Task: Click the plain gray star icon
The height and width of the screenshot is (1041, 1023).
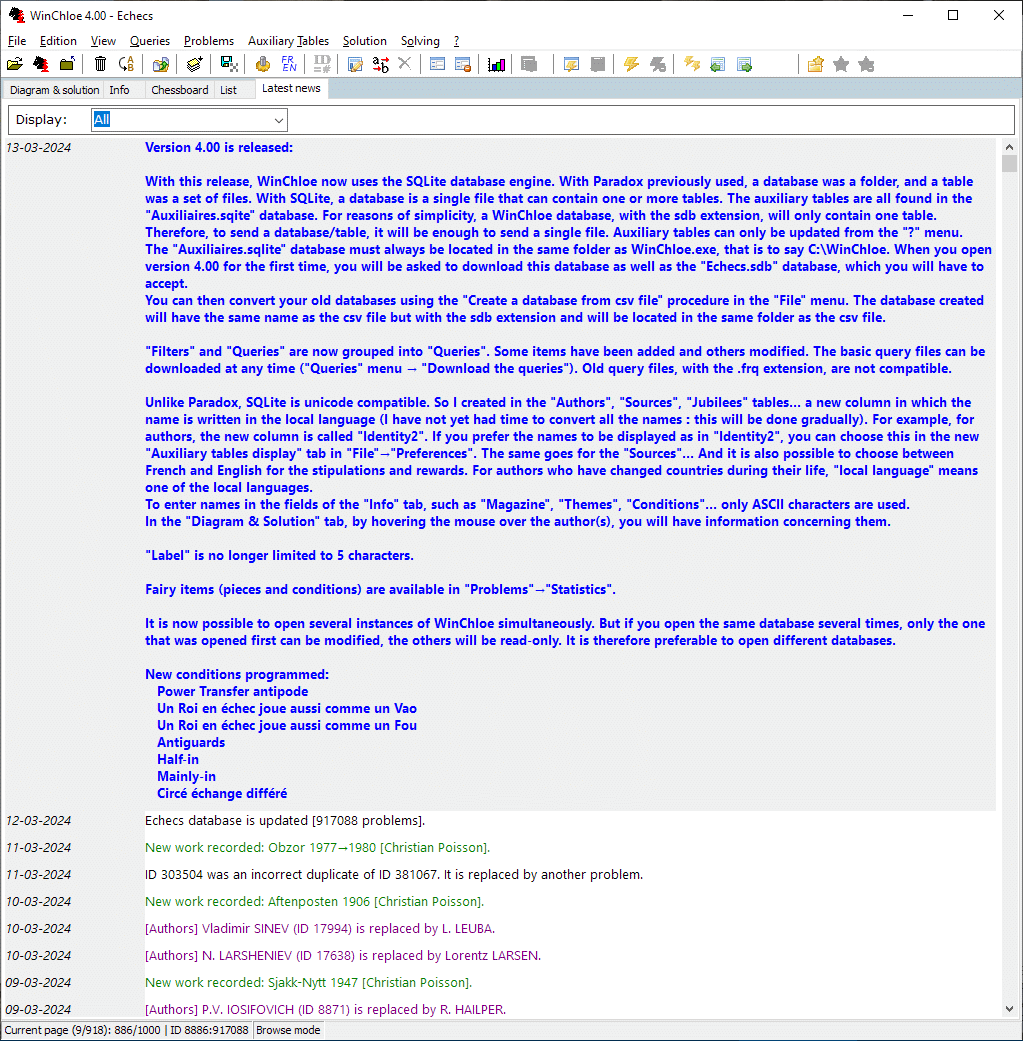Action: pos(841,64)
